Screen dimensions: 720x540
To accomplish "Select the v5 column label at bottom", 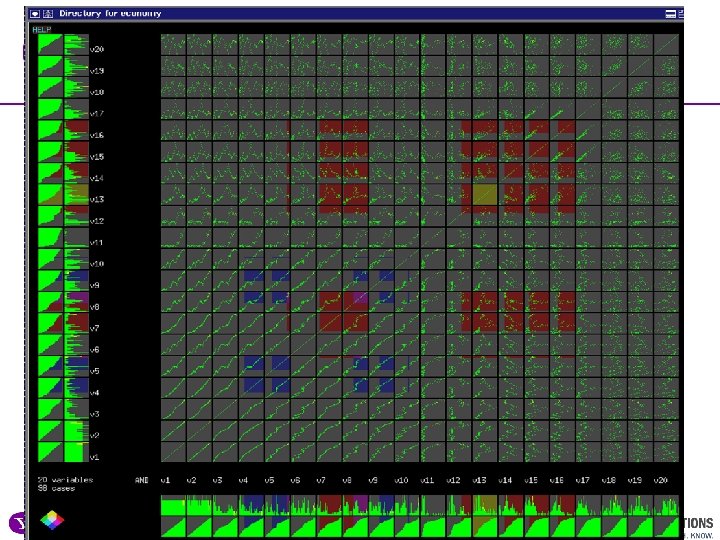I will click(269, 480).
